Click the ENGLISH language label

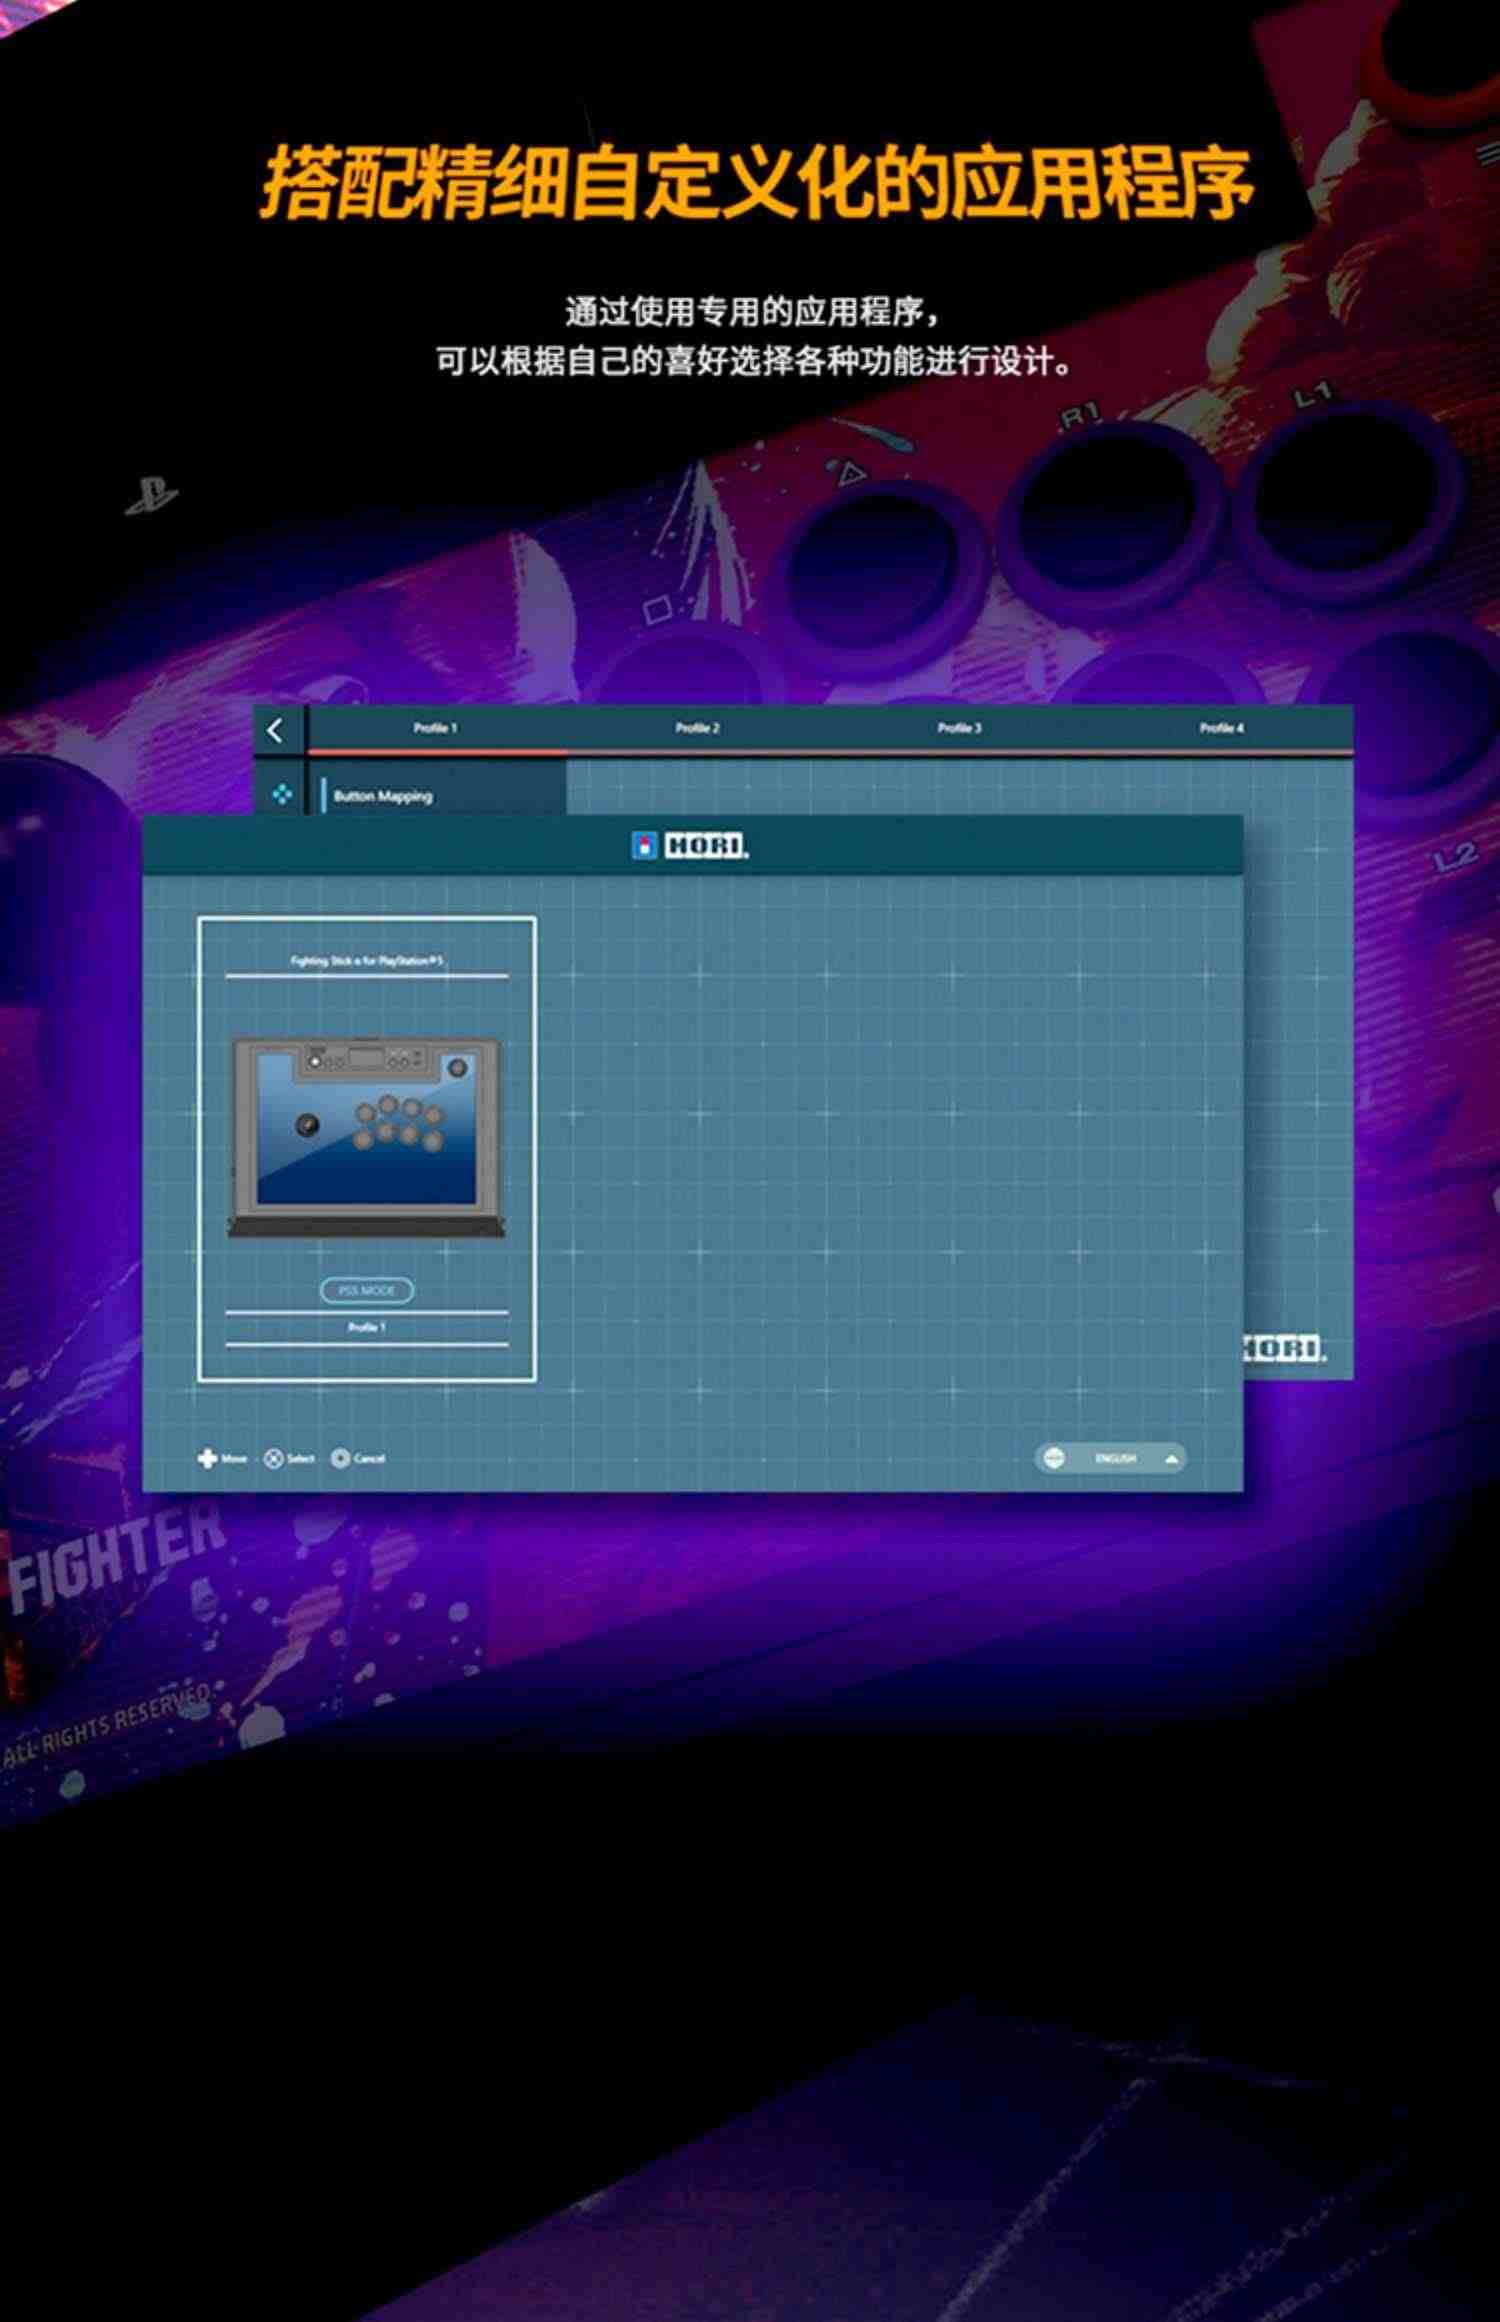1115,1459
